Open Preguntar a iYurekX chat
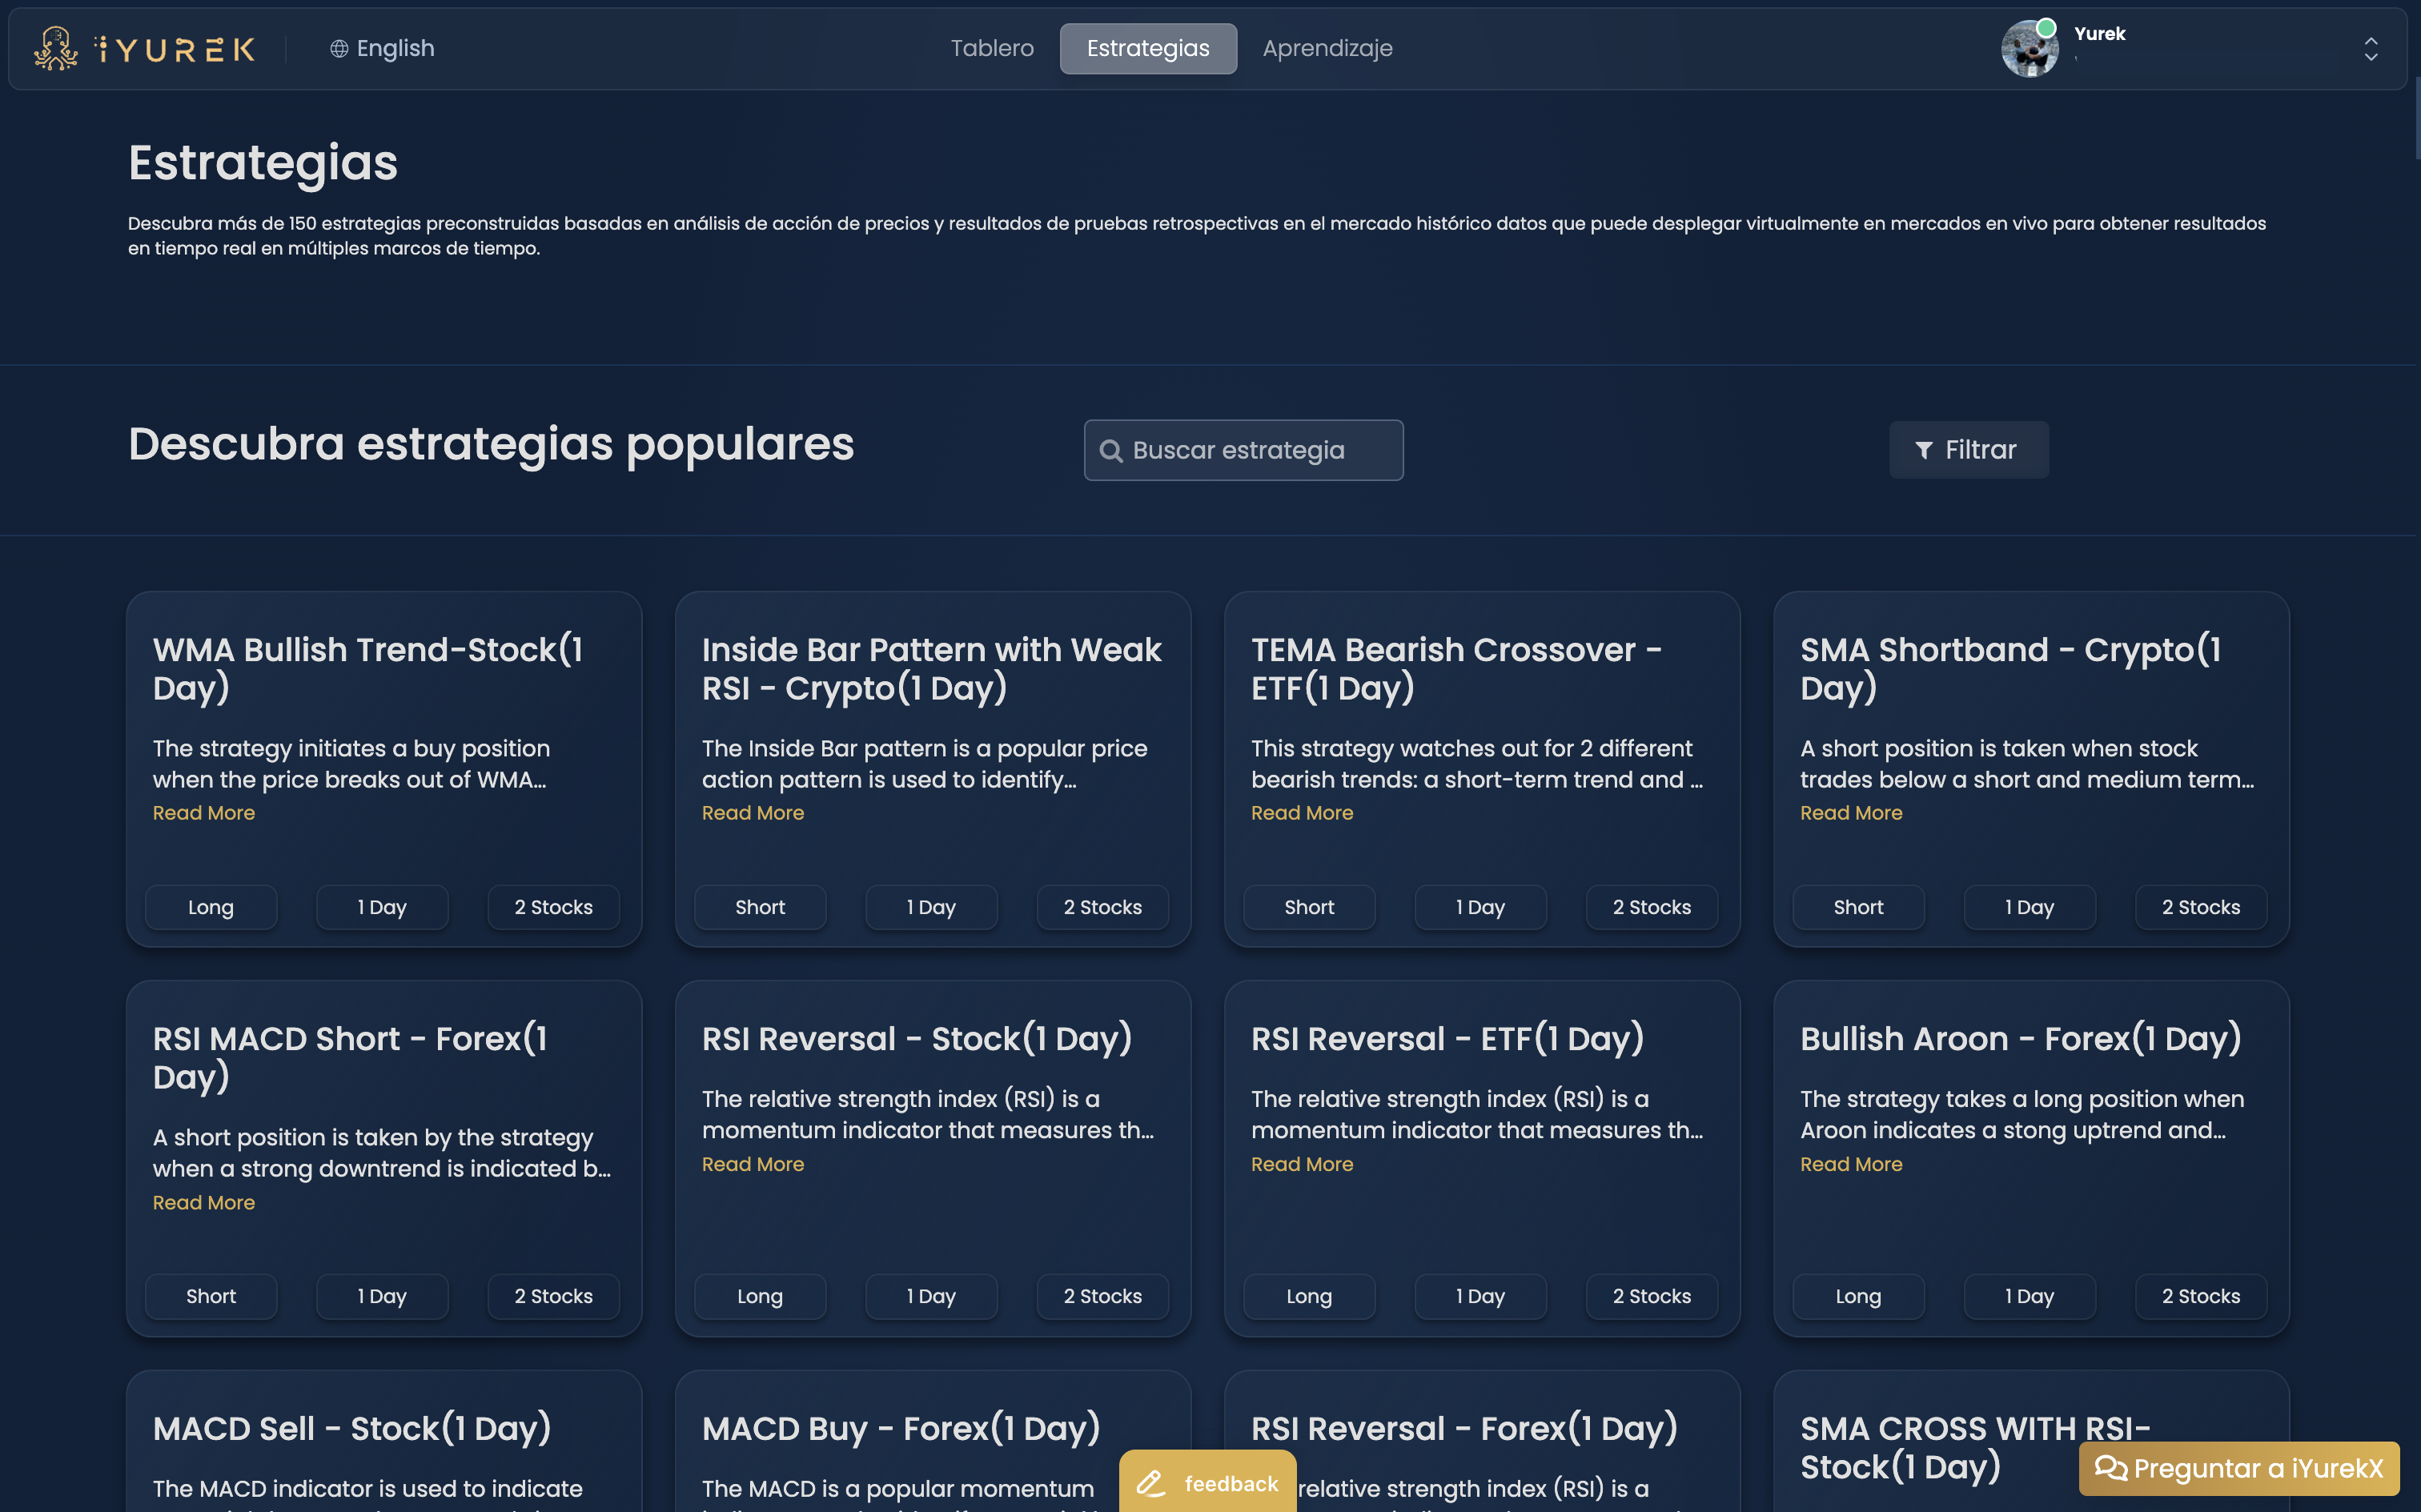The image size is (2421, 1512). pyautogui.click(x=2239, y=1468)
